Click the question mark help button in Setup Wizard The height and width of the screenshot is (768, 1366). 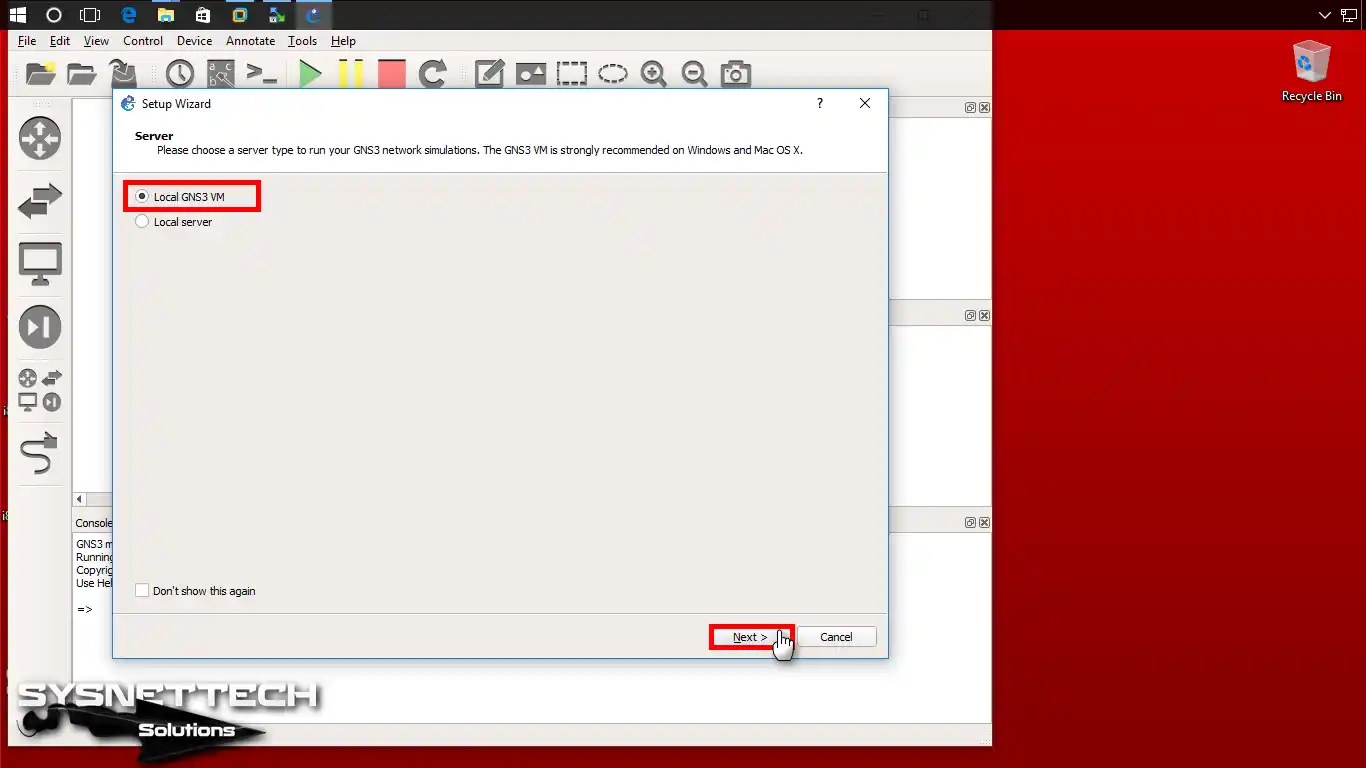point(820,103)
